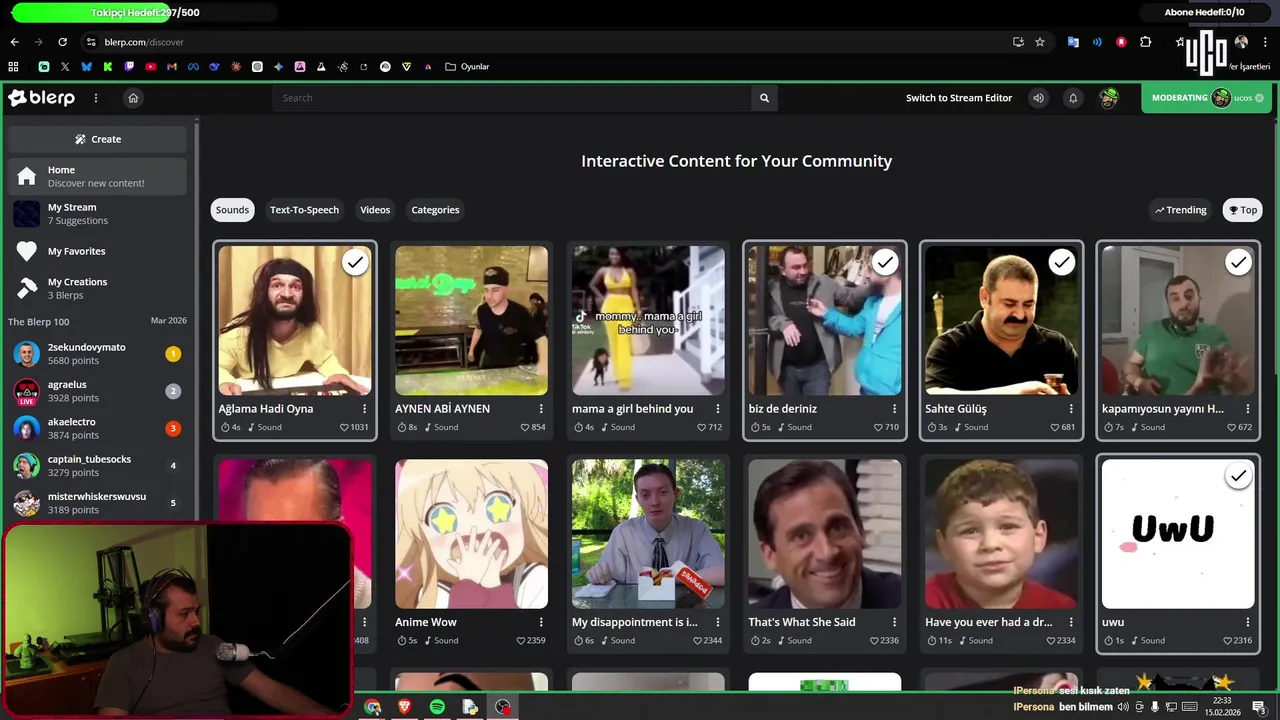Open agraelus leaderboard entry
Image resolution: width=1280 pixels, height=720 pixels.
(x=97, y=391)
